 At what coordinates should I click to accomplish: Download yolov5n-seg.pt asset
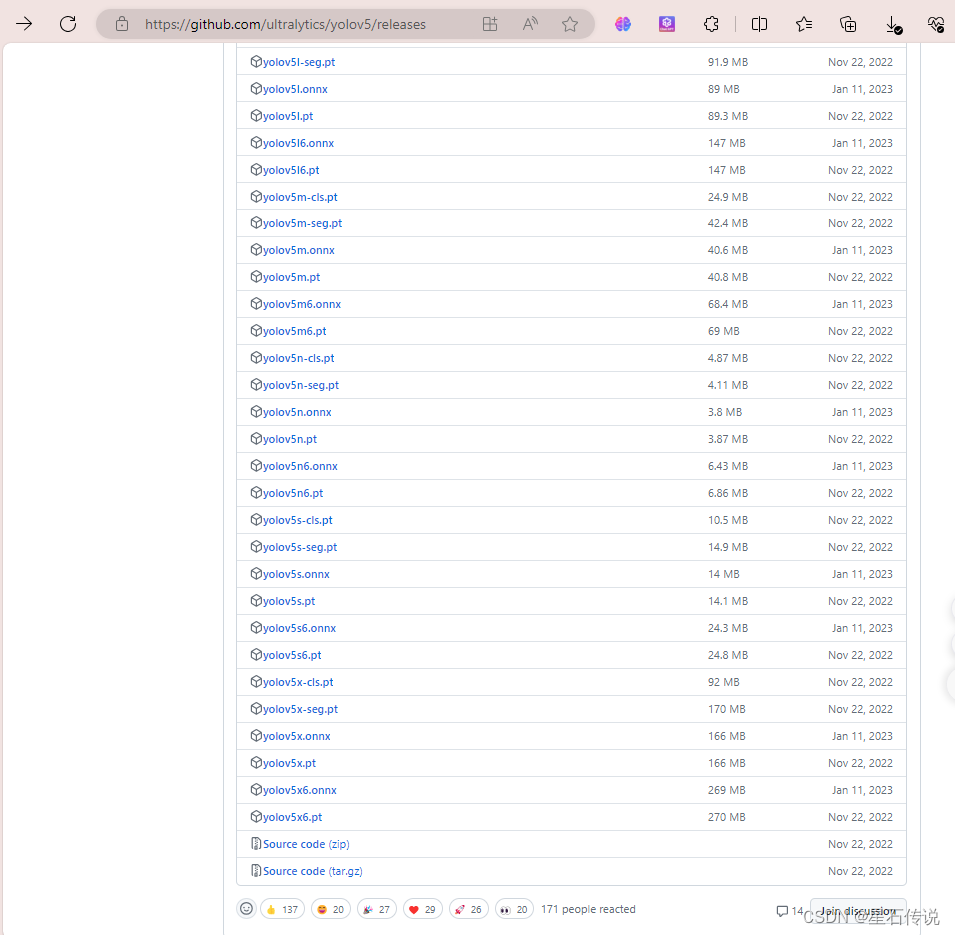click(301, 385)
